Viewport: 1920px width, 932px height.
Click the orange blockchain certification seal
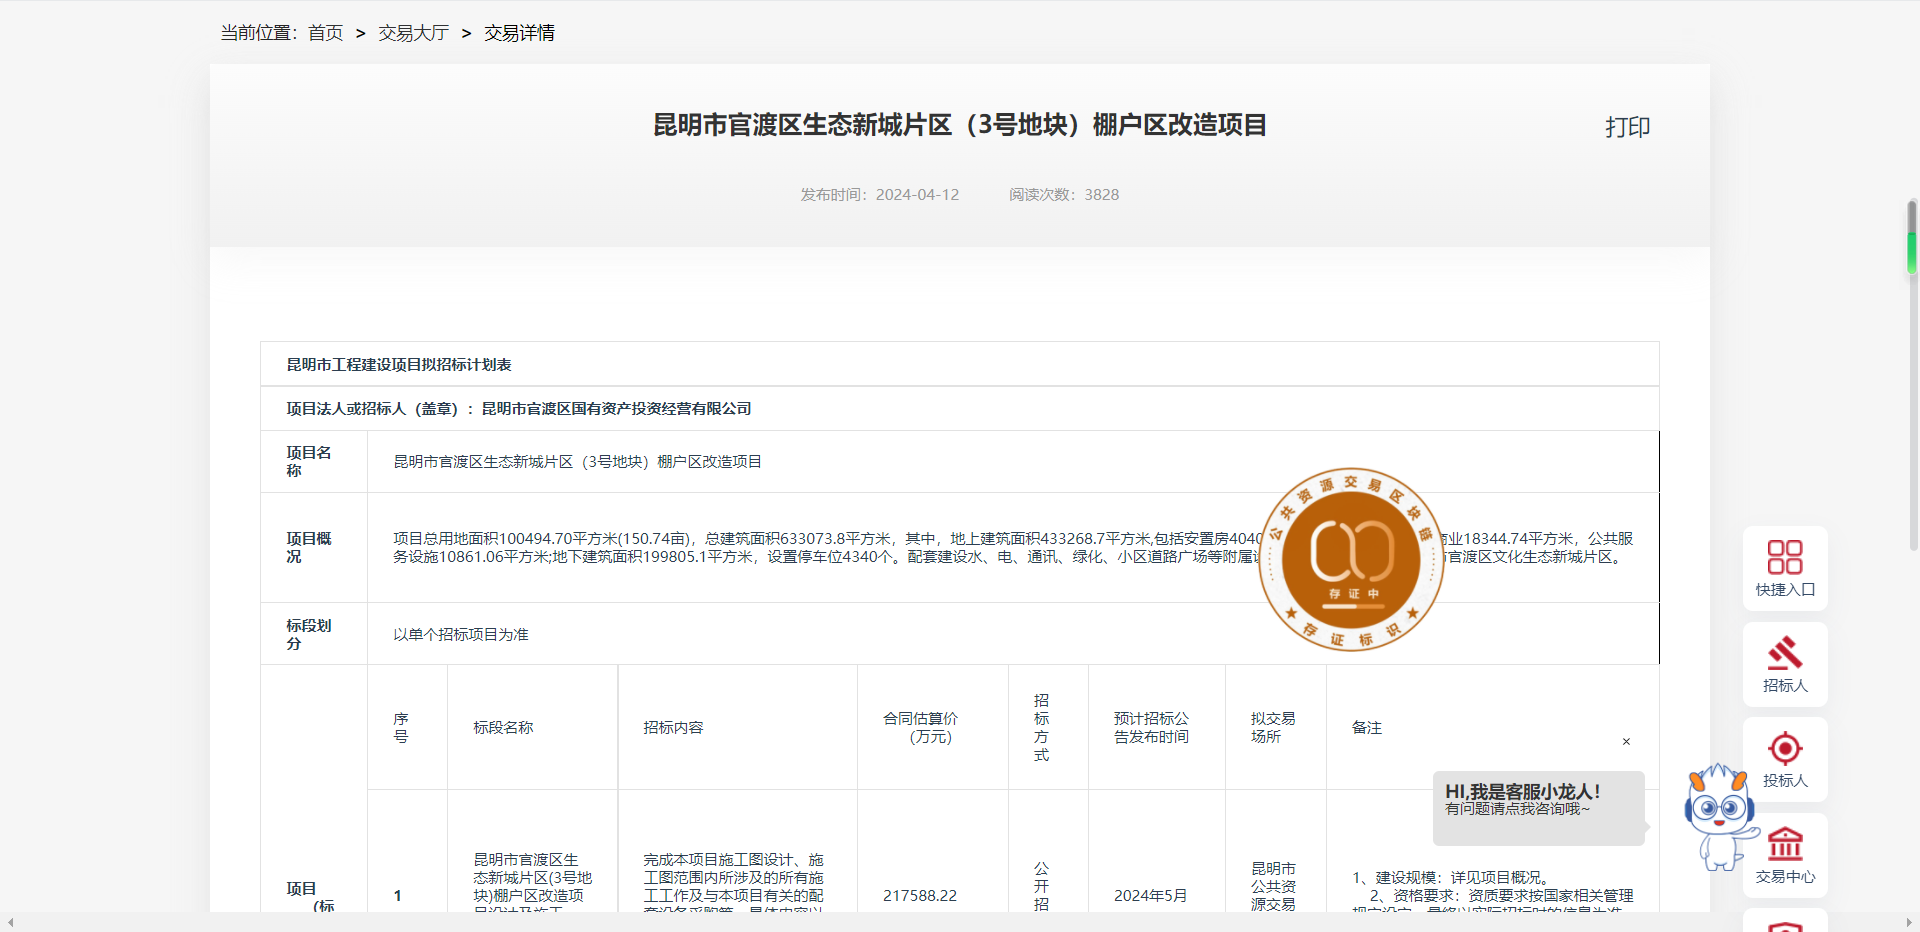tap(1351, 559)
